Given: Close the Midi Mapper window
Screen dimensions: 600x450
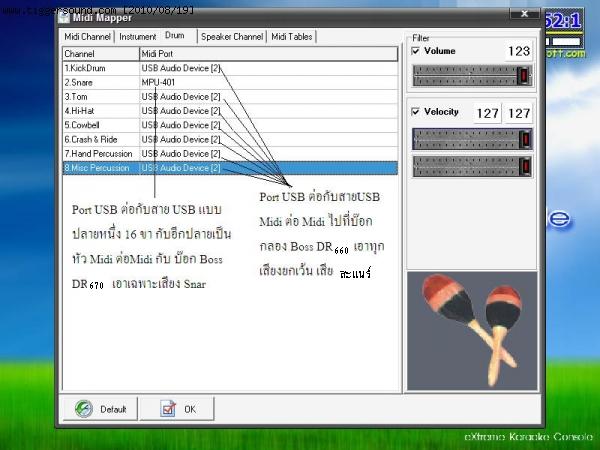Looking at the screenshot, I should pos(524,14).
